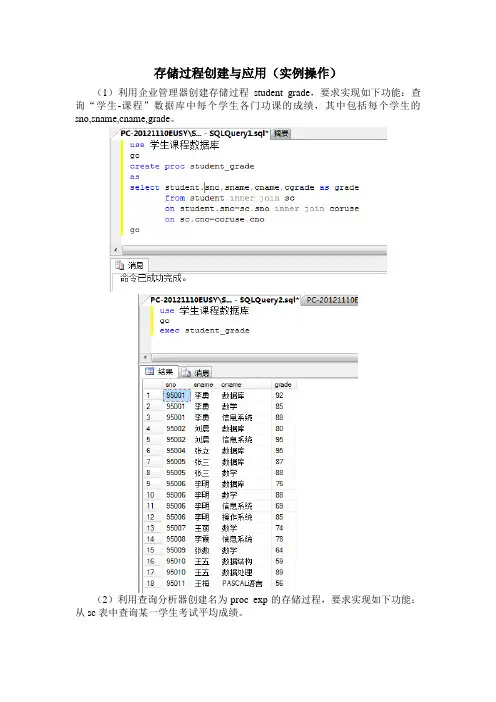Screen dimensions: 496x702
Task: Open the 摘要 tab
Action: tap(282, 133)
